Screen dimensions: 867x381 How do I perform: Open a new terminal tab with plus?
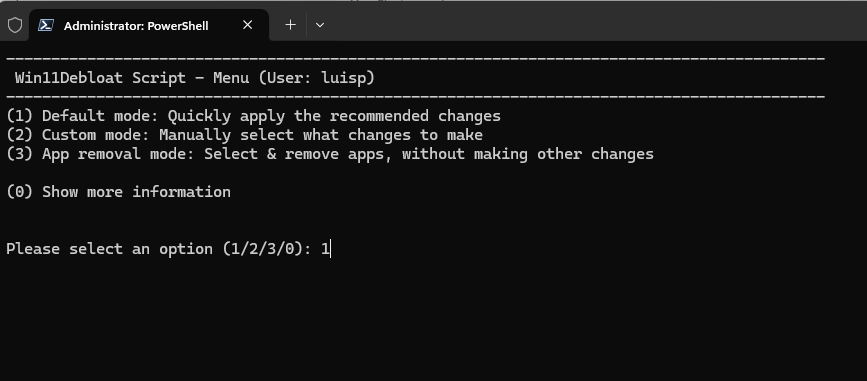pos(290,25)
